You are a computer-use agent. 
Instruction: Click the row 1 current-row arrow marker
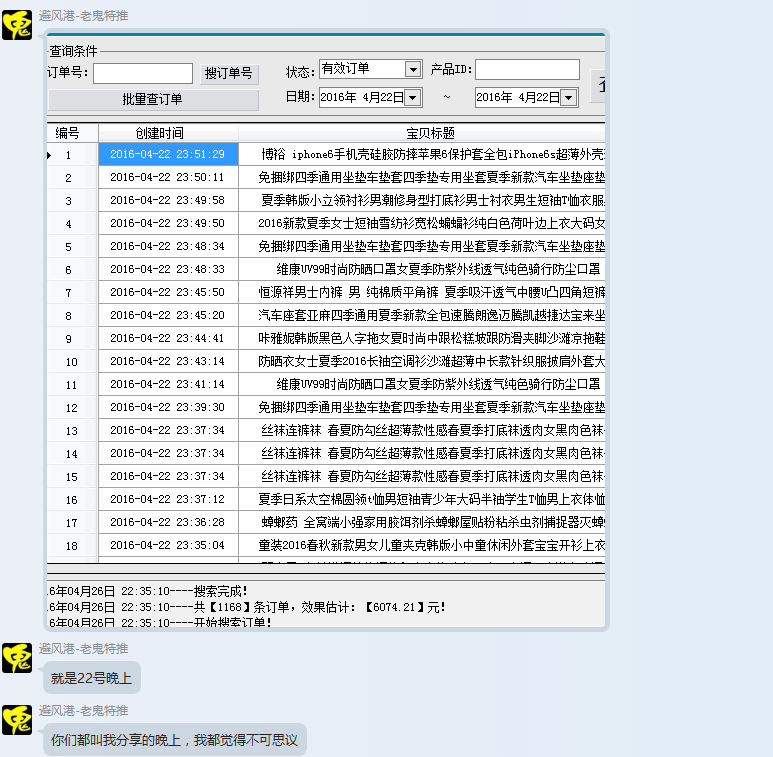[x=50, y=155]
